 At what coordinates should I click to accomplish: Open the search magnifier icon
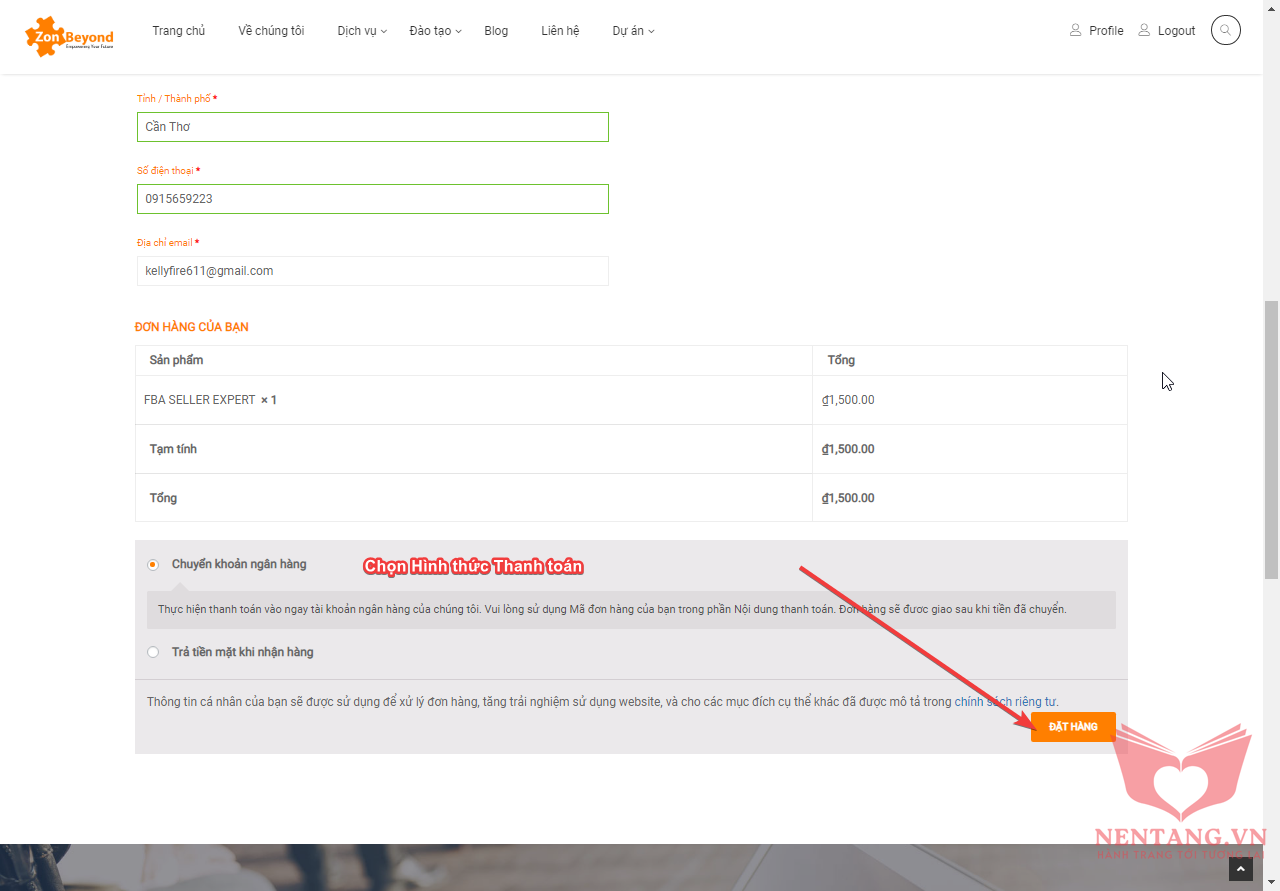1225,30
